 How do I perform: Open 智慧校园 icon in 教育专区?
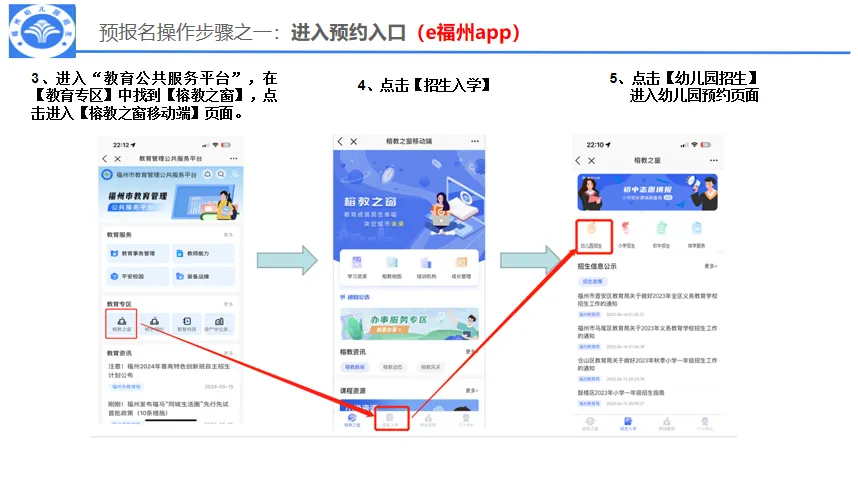pos(187,324)
